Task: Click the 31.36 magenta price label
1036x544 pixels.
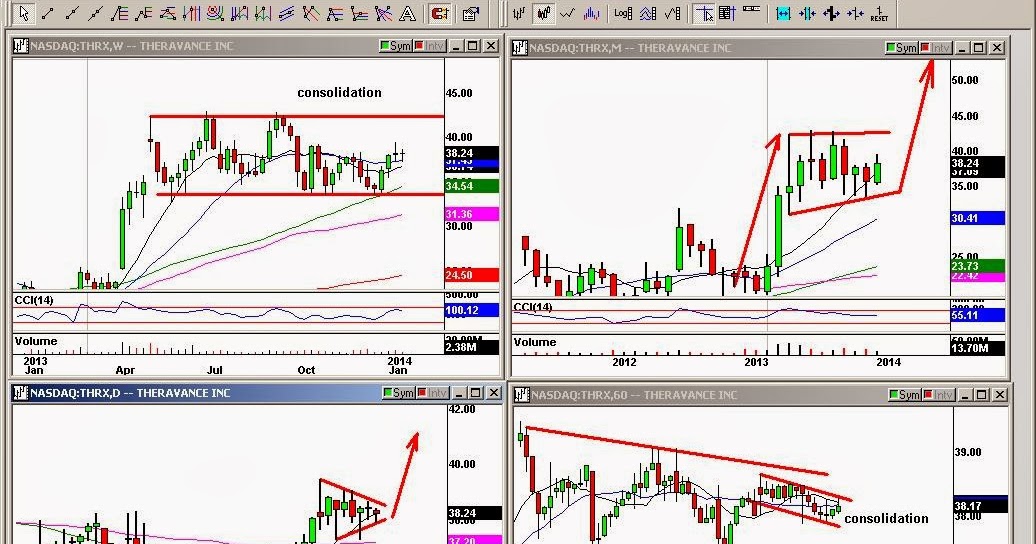Action: pyautogui.click(x=472, y=214)
